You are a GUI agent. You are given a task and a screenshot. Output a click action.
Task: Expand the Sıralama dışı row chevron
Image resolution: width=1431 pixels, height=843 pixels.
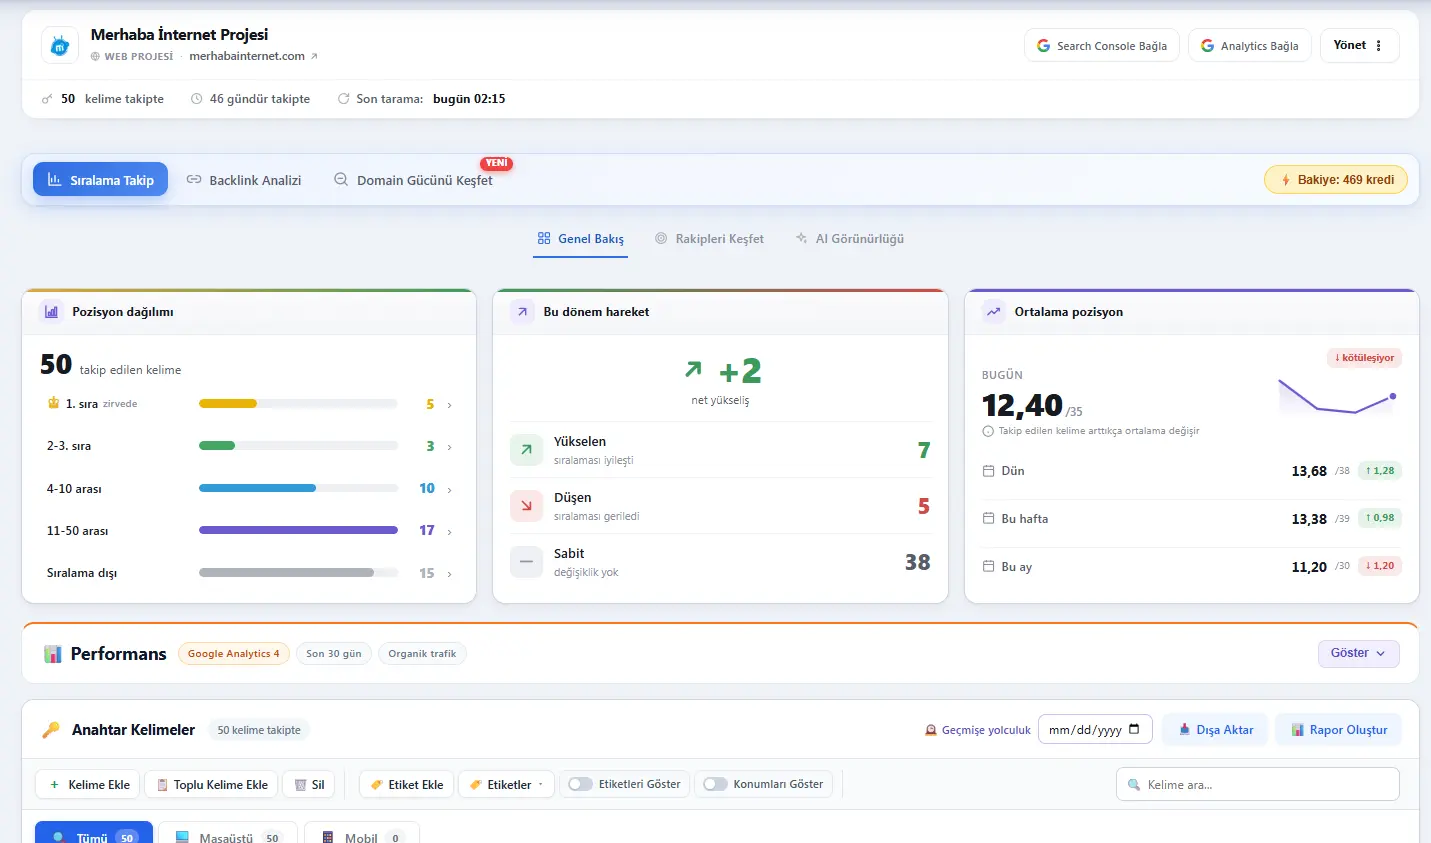[450, 574]
